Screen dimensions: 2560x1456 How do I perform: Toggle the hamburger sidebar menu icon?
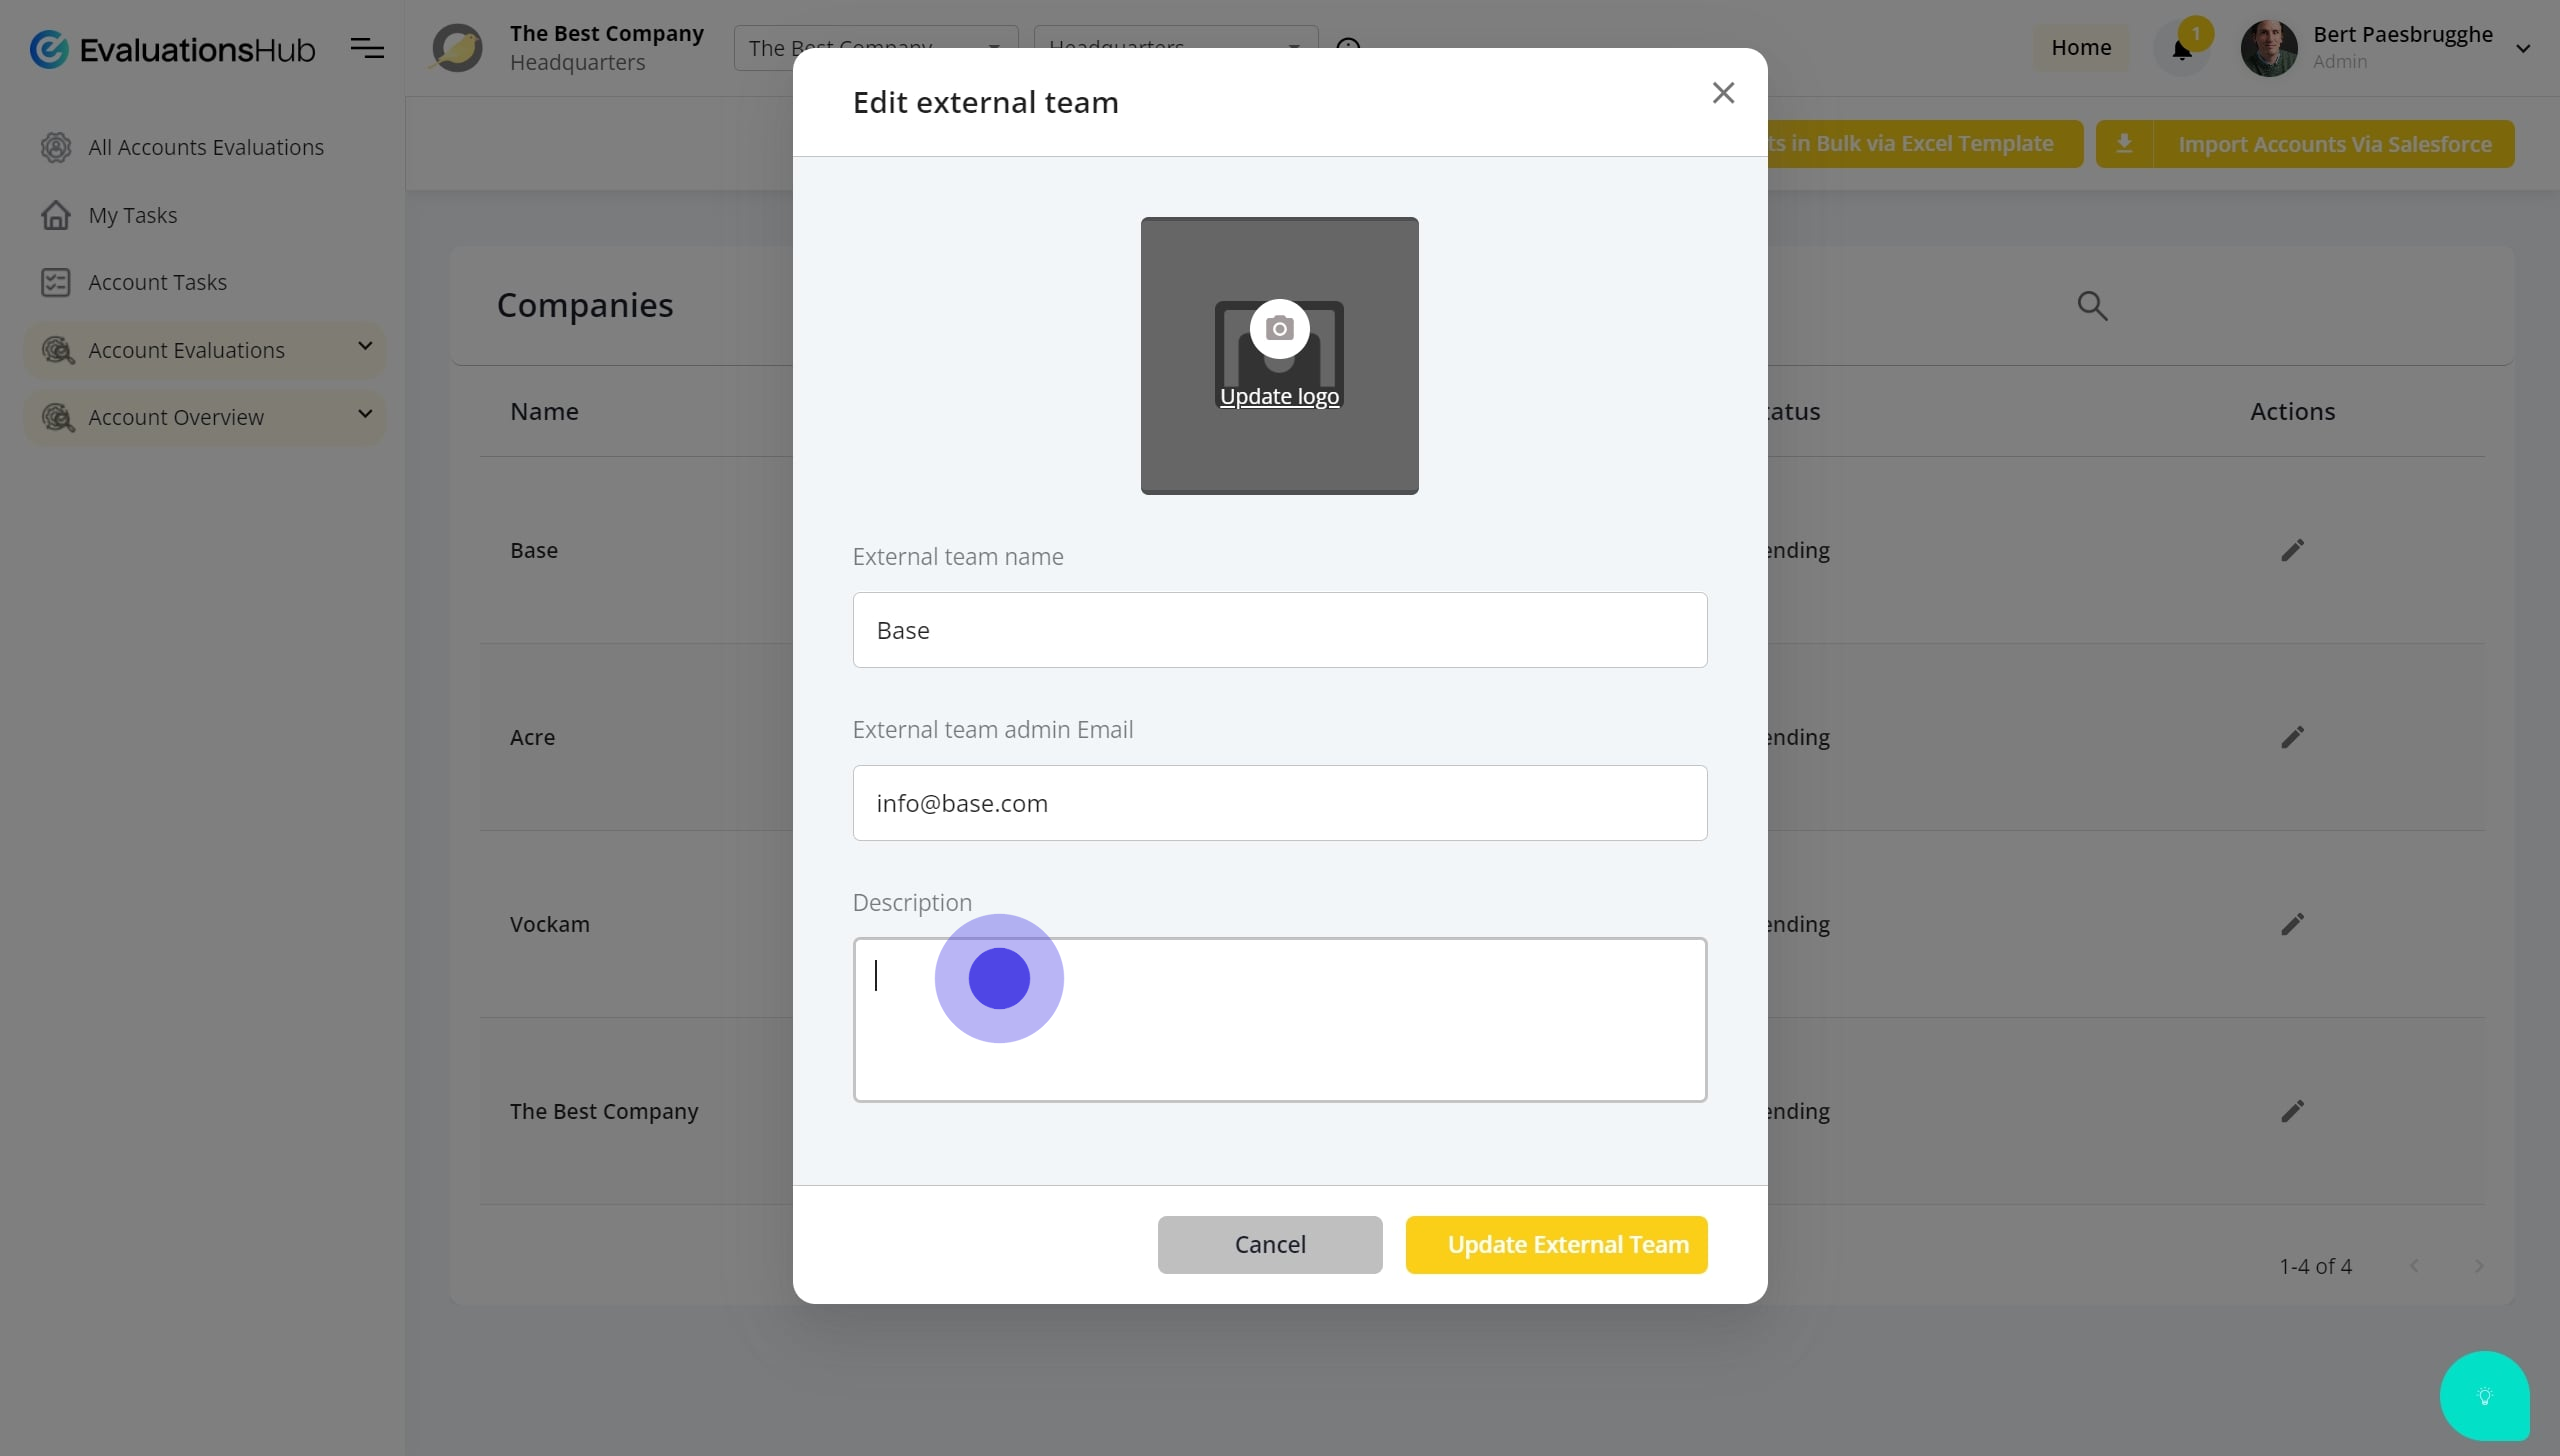pos(367,48)
